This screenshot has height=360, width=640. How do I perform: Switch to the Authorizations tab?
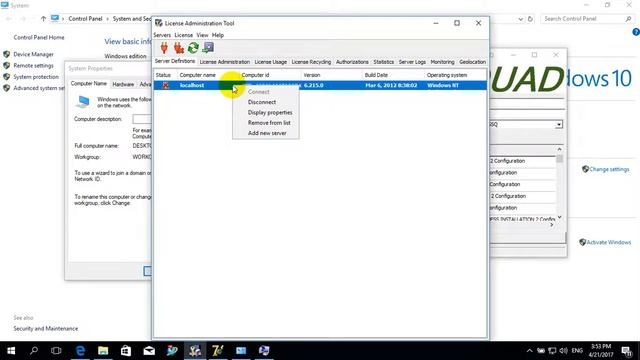pyautogui.click(x=352, y=62)
